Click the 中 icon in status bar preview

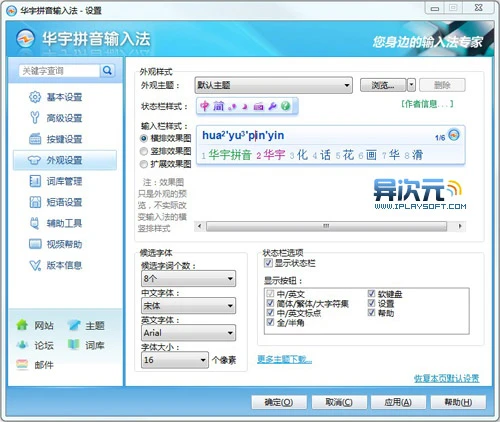point(204,106)
